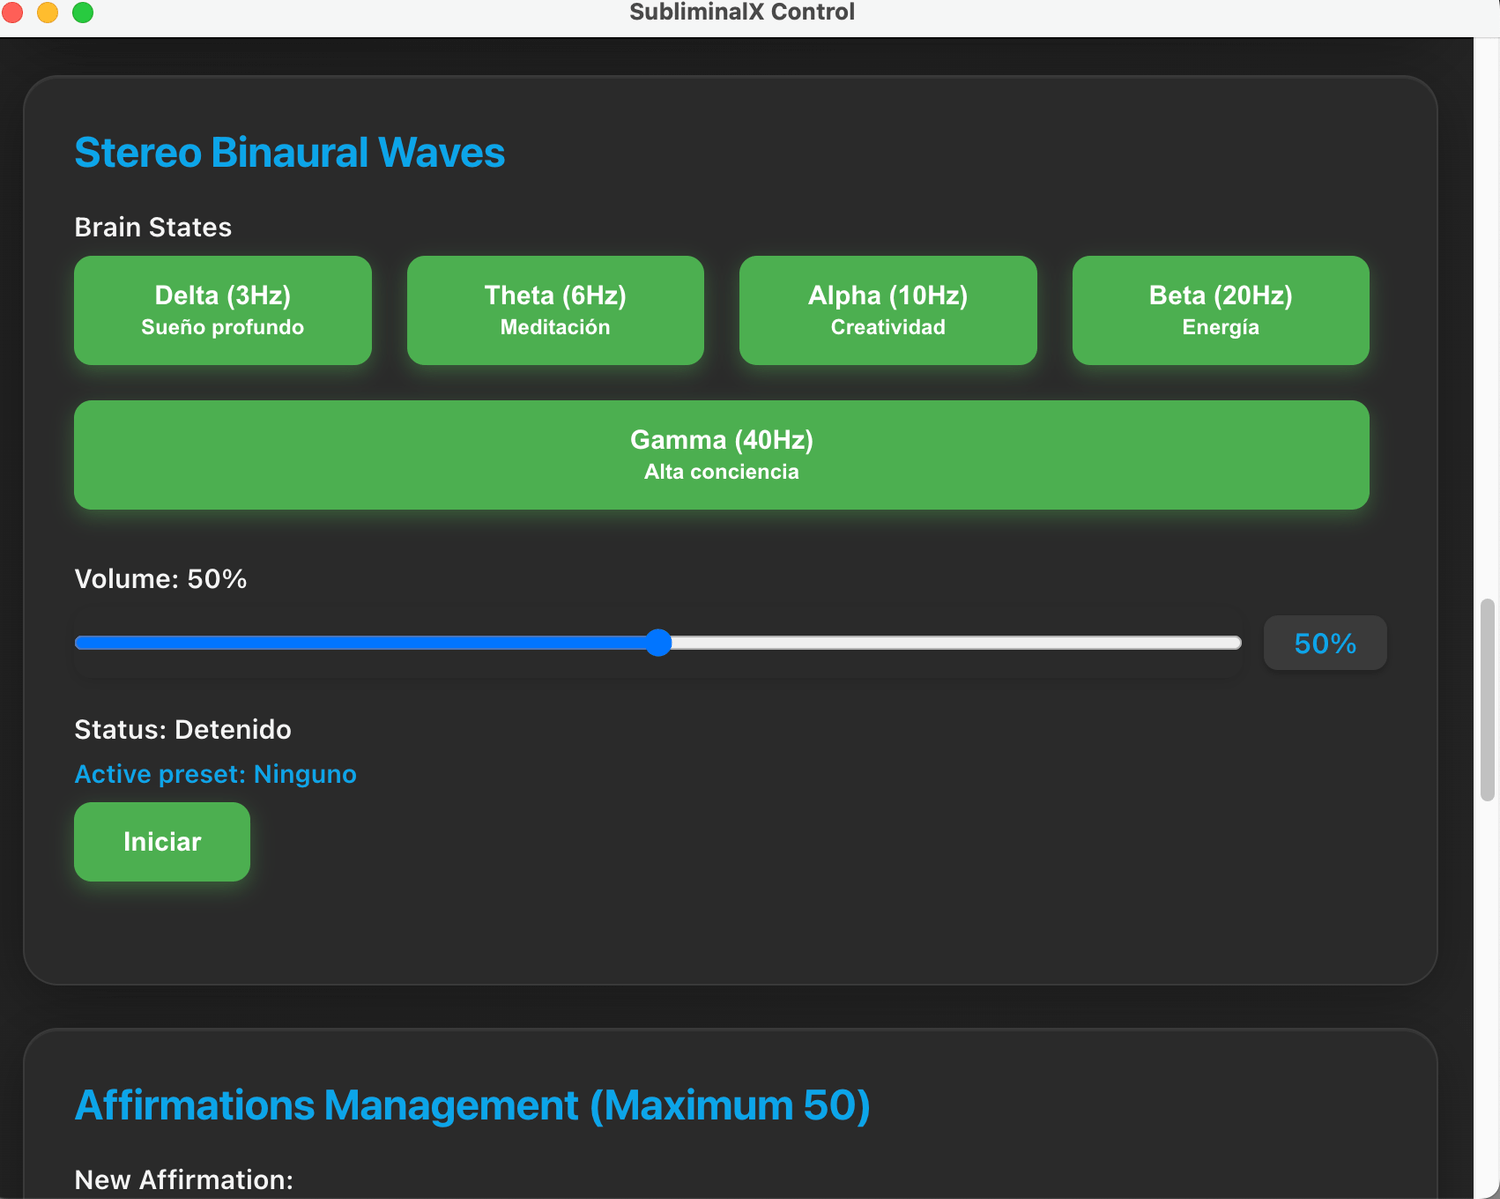1500x1199 pixels.
Task: Click the Status: Detenido label
Action: (183, 729)
